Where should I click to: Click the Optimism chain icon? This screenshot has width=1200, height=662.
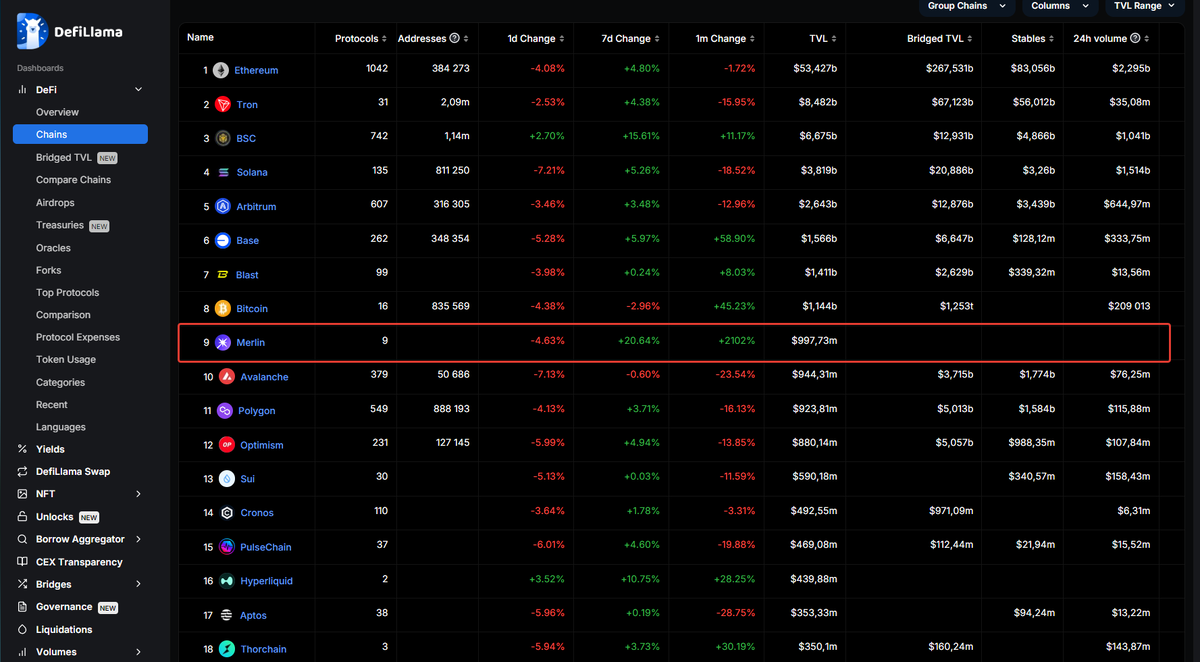[227, 444]
